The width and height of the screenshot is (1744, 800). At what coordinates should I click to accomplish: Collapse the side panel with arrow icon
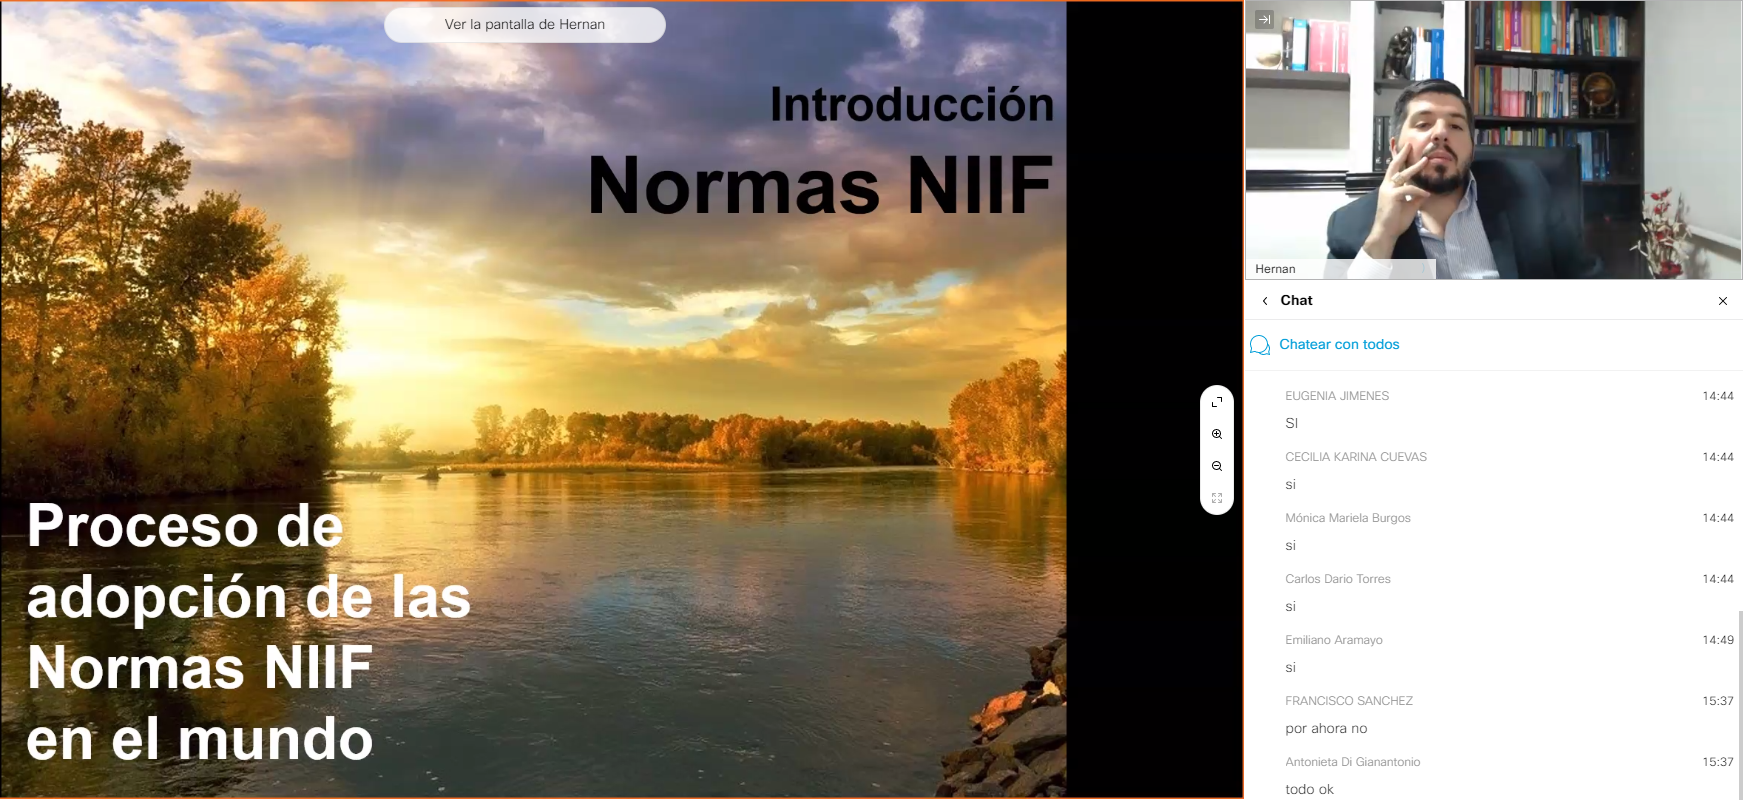coord(1264,19)
